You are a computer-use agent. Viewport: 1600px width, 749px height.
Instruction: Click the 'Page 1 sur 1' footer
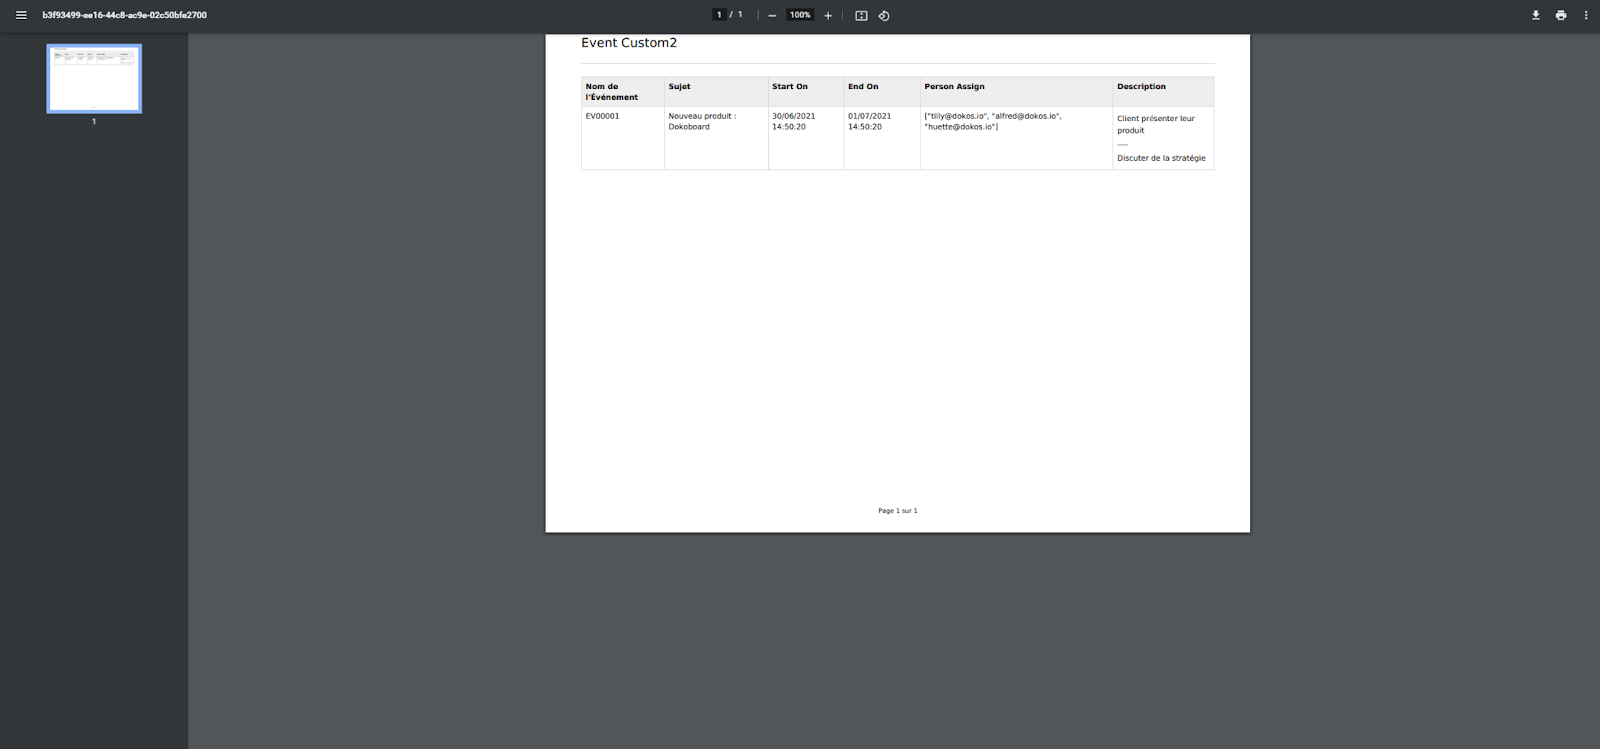(x=897, y=511)
